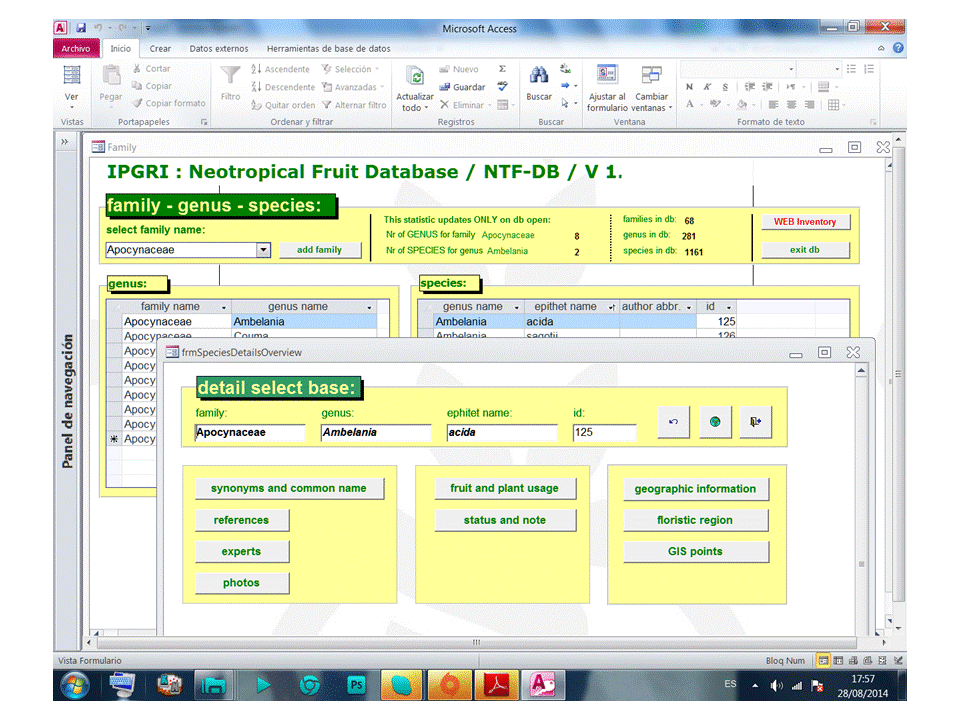Click the WEB Inventory button

(x=805, y=222)
